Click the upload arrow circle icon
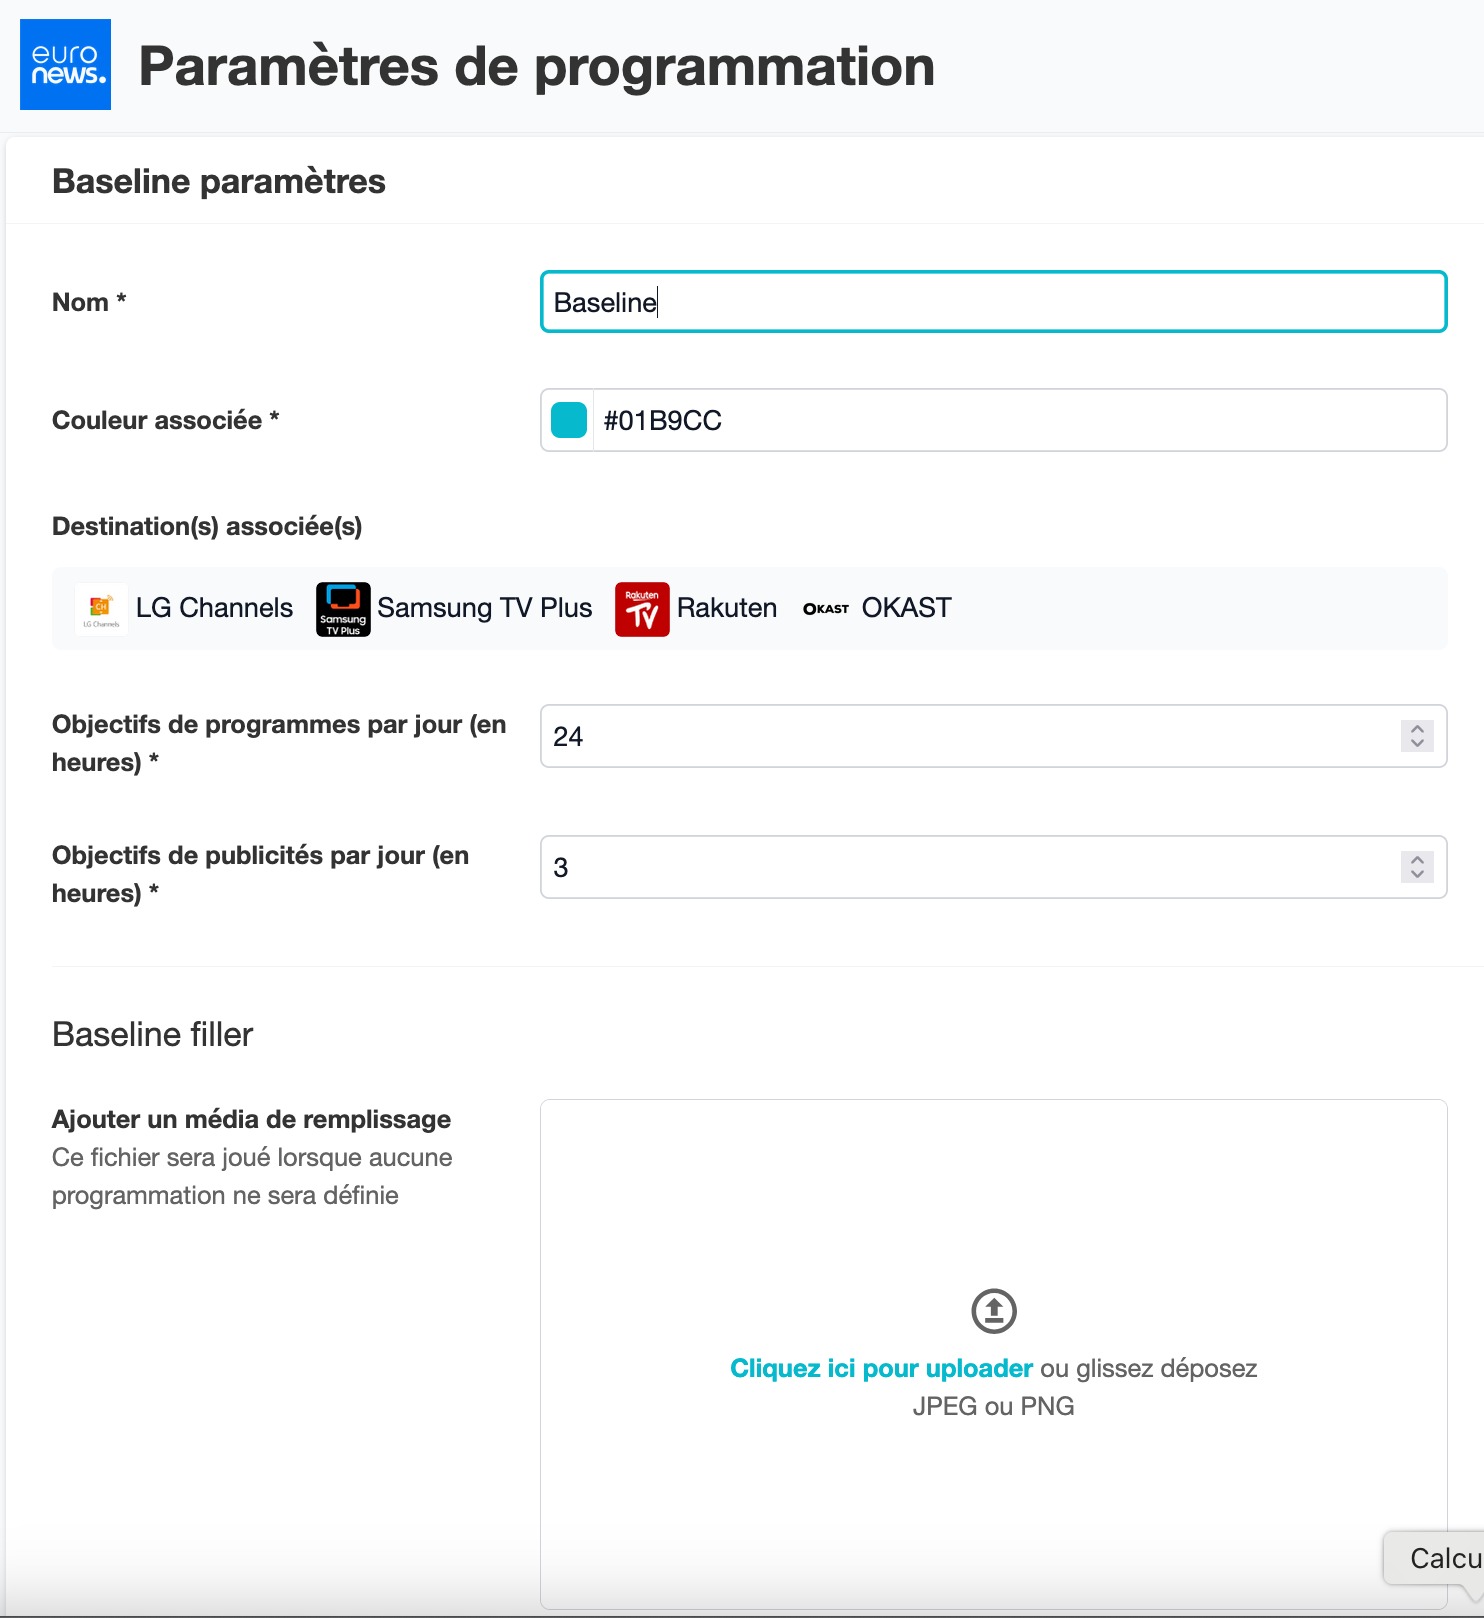 993,1310
